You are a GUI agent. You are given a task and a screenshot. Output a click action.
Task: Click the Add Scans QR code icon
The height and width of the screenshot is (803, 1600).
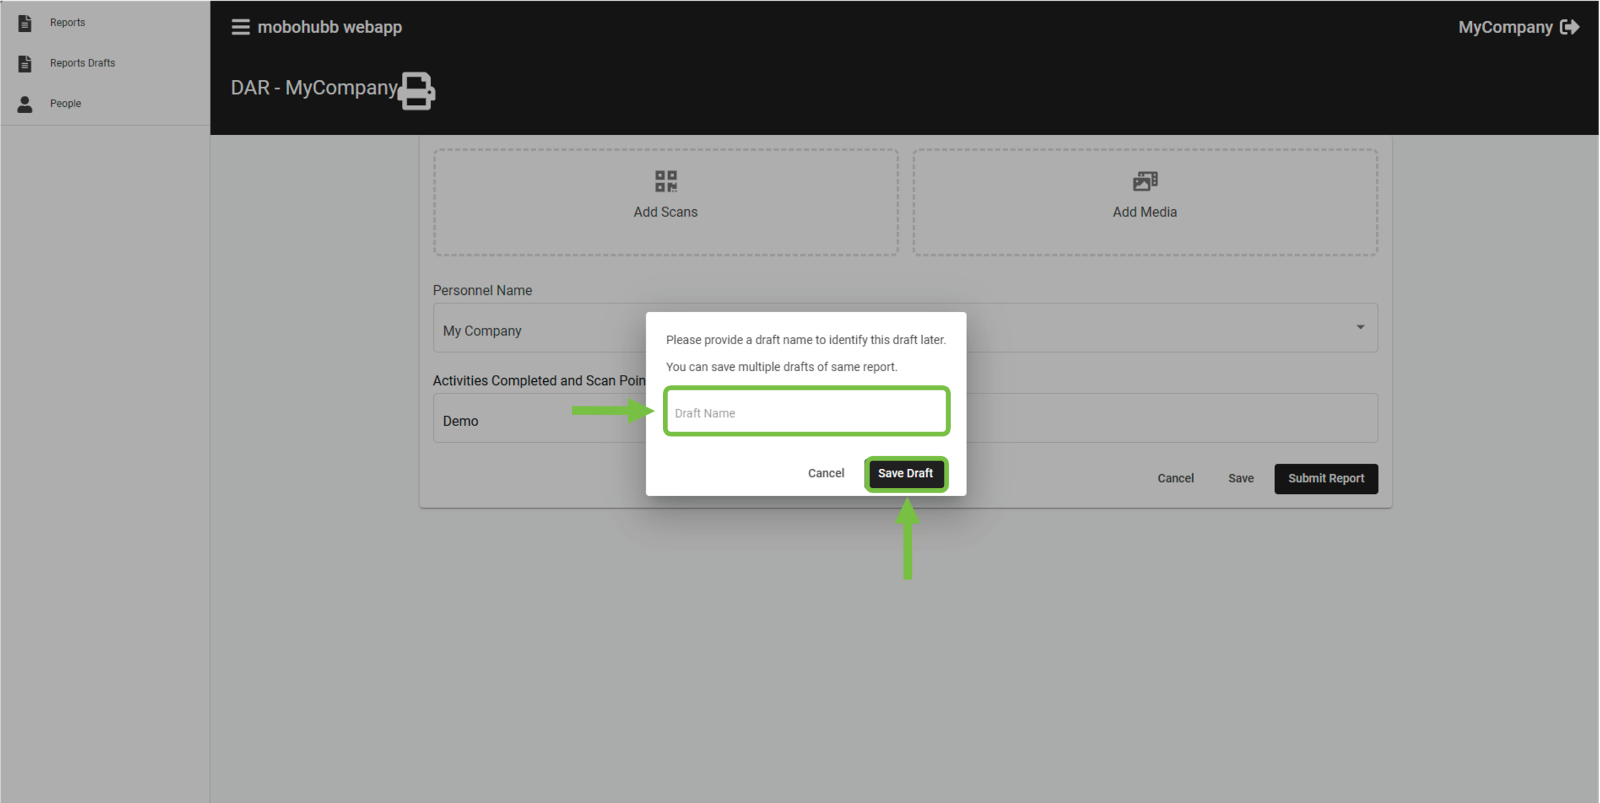click(666, 181)
